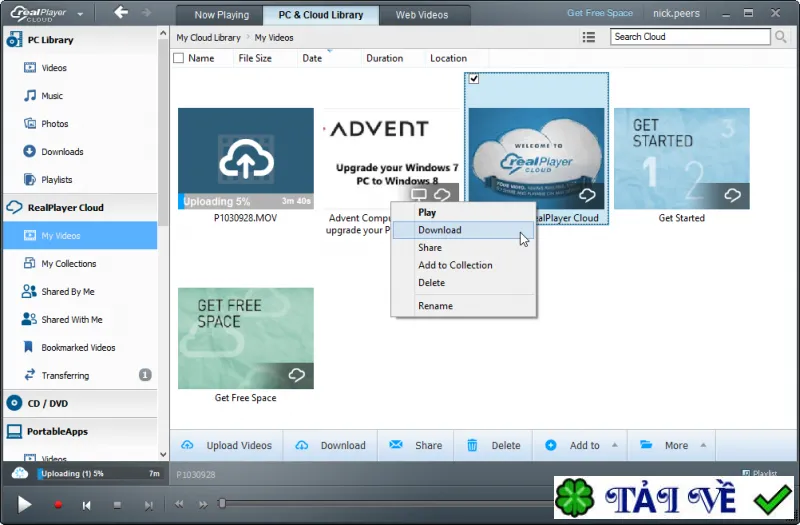Open the PortableApps section
This screenshot has height=525, width=800.
(x=80, y=432)
